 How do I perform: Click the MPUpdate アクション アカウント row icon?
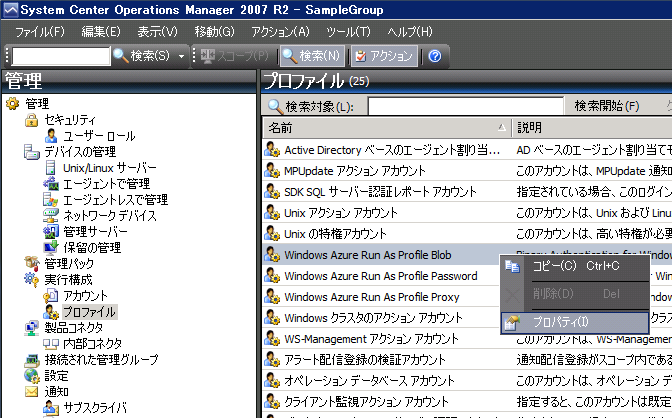[271, 171]
